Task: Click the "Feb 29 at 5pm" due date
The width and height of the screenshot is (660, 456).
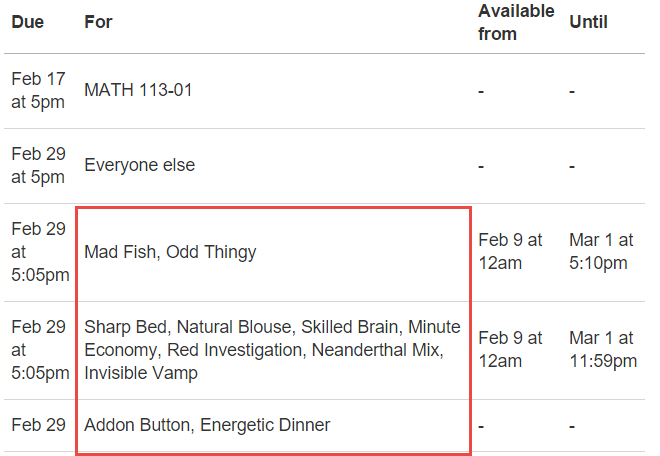Action: (x=38, y=165)
